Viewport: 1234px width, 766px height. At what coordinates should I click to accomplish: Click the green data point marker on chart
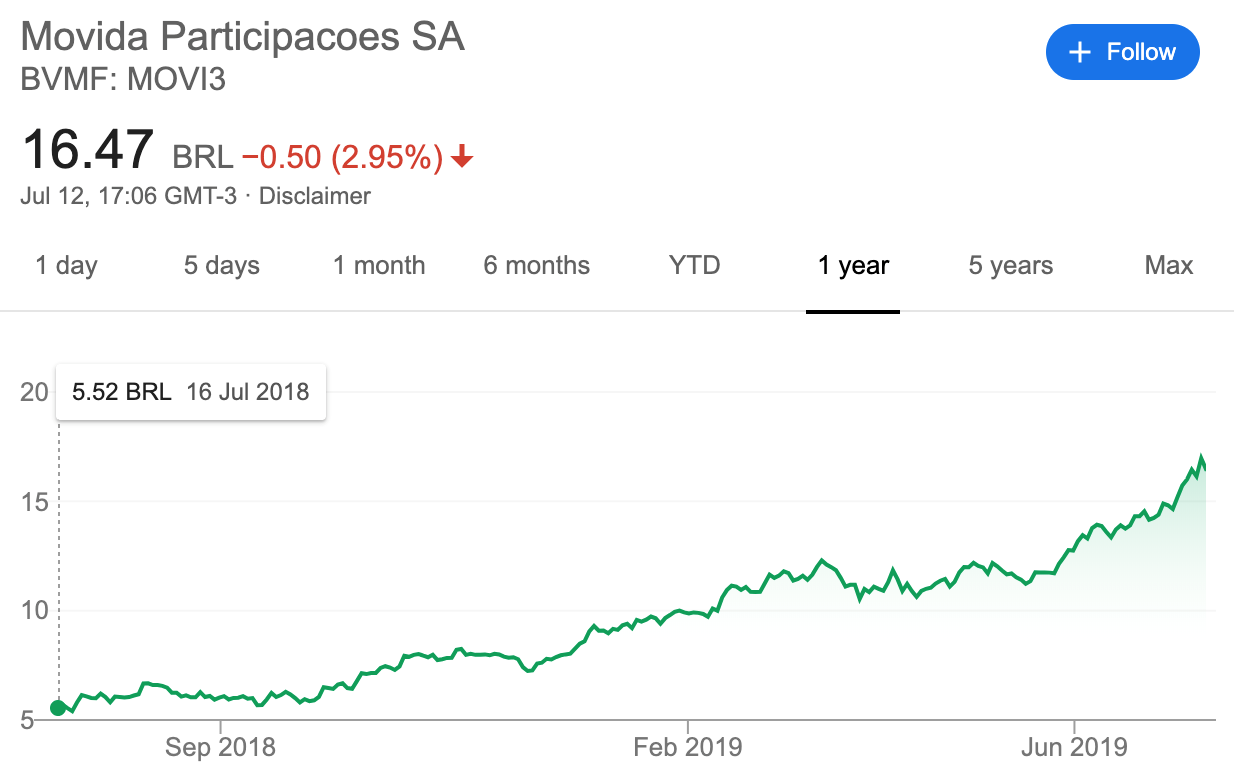coord(58,708)
